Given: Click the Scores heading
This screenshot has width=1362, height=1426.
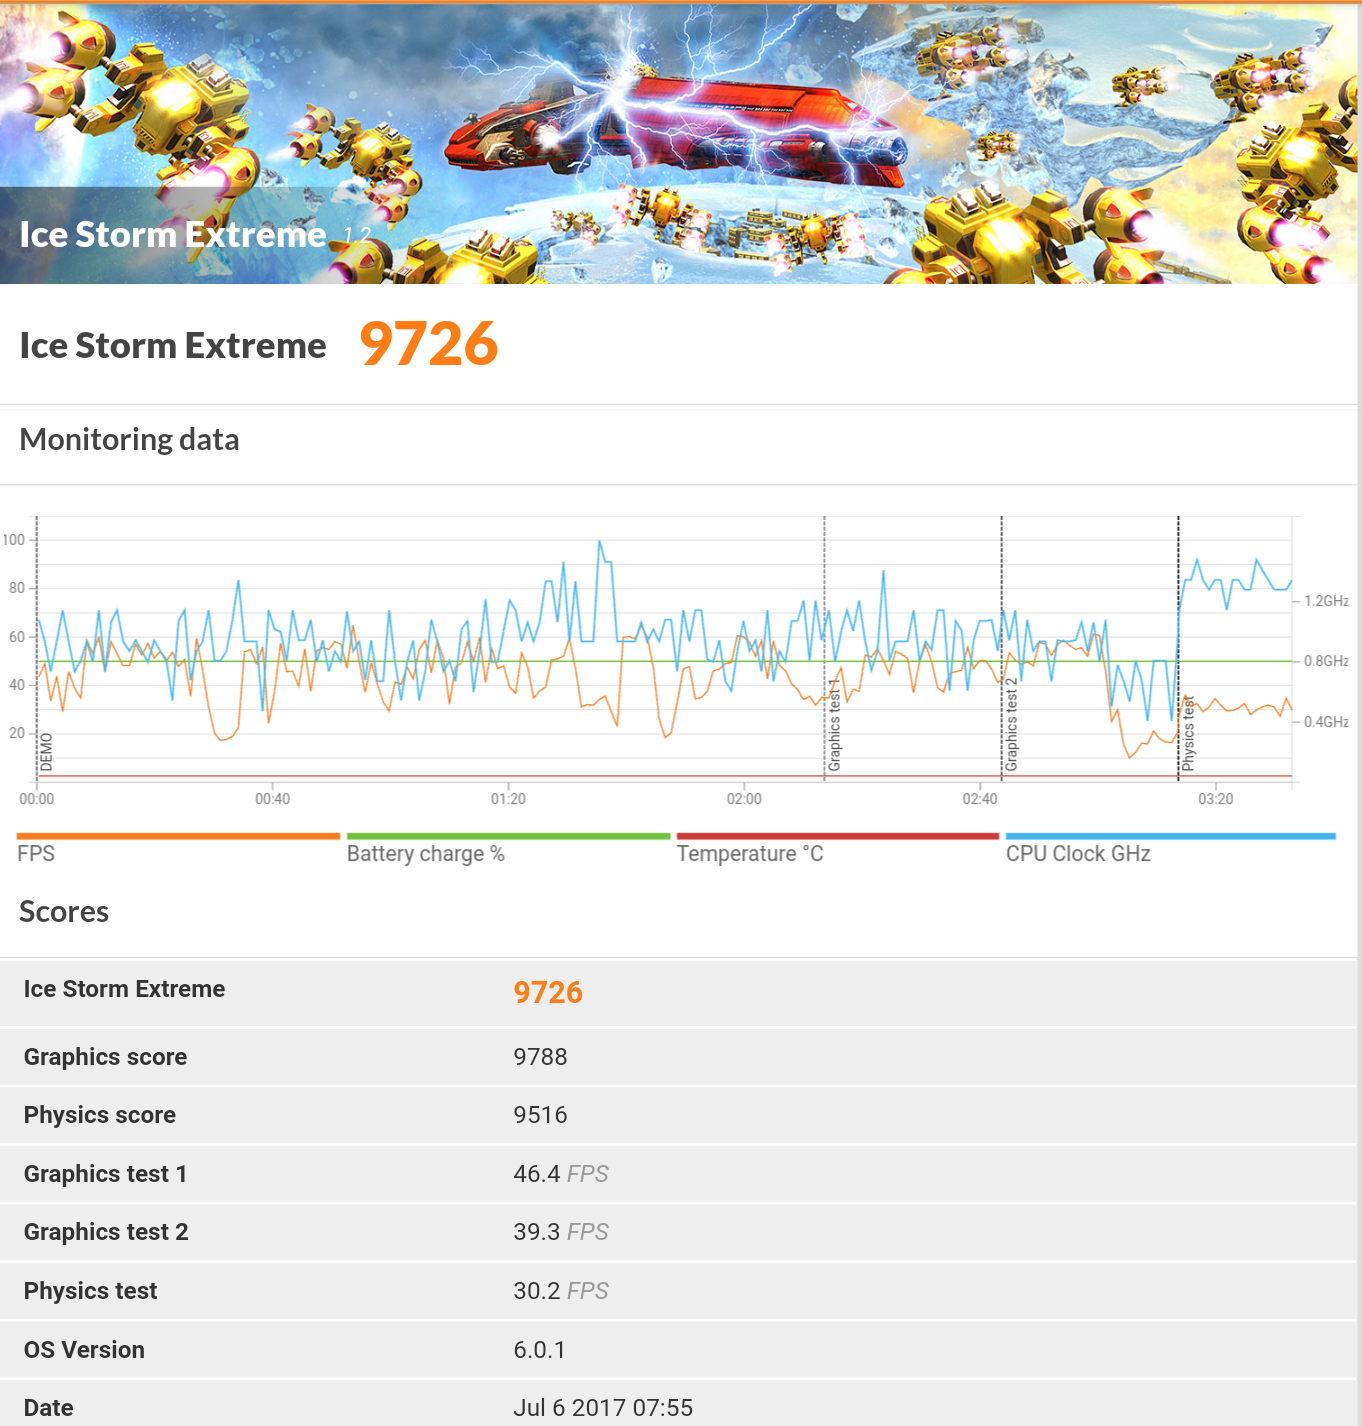Looking at the screenshot, I should [x=64, y=912].
